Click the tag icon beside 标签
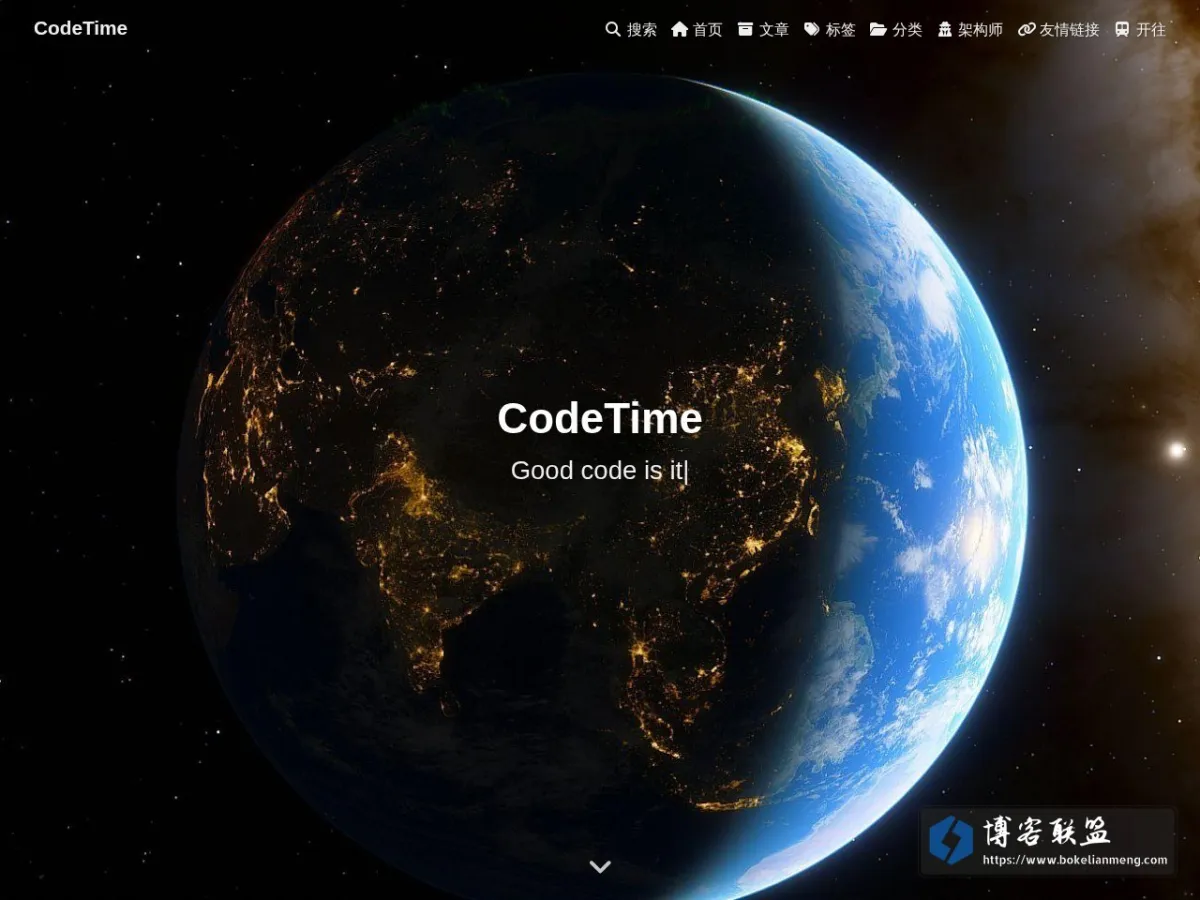The image size is (1200, 900). (812, 29)
